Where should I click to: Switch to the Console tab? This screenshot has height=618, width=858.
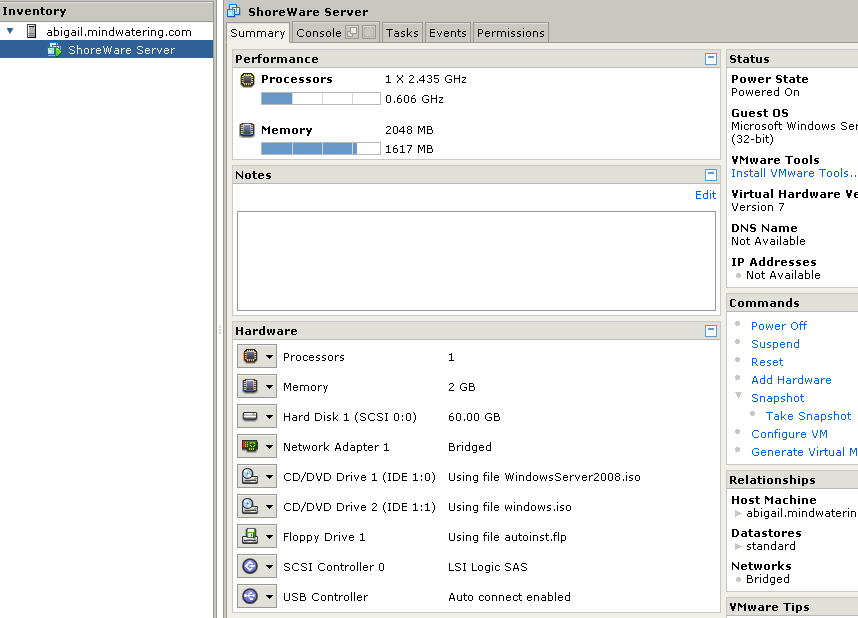[318, 33]
